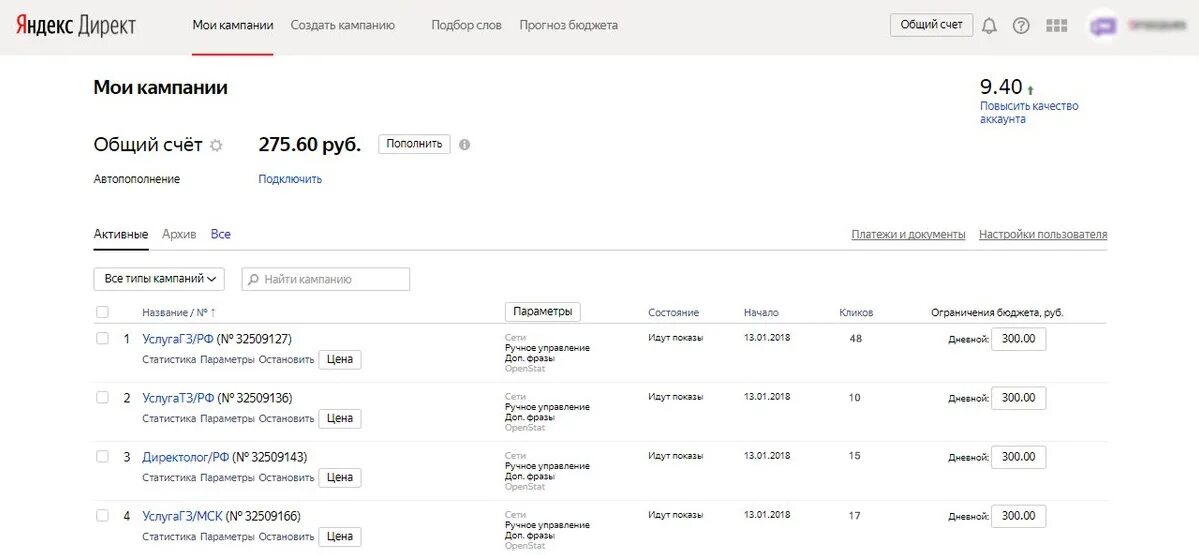Click info icon next to Пополнить
This screenshot has width=1199, height=555.
(x=464, y=145)
